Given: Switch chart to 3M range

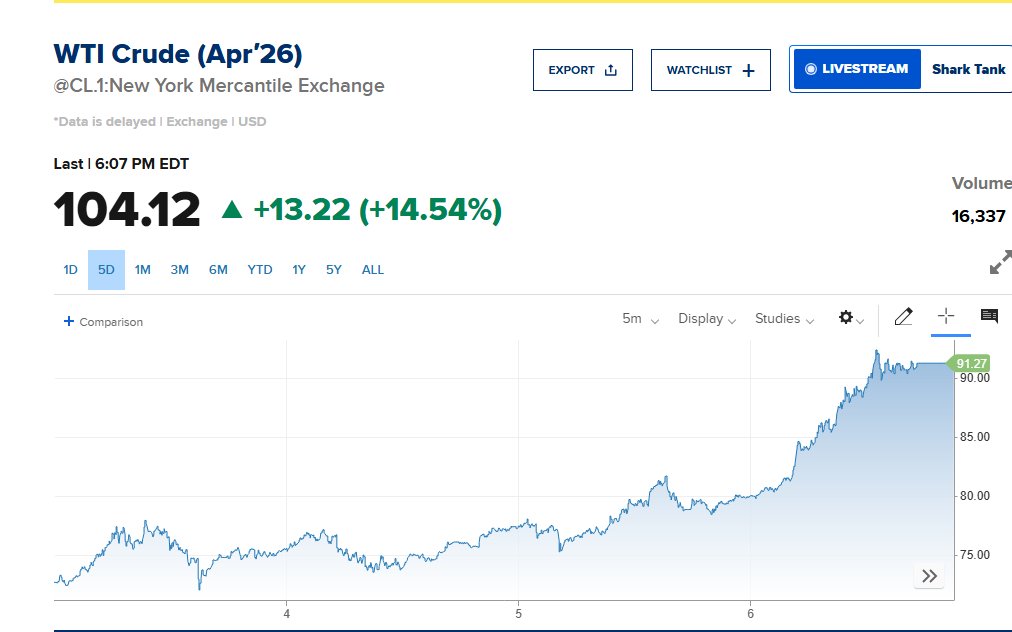Looking at the screenshot, I should pos(179,270).
